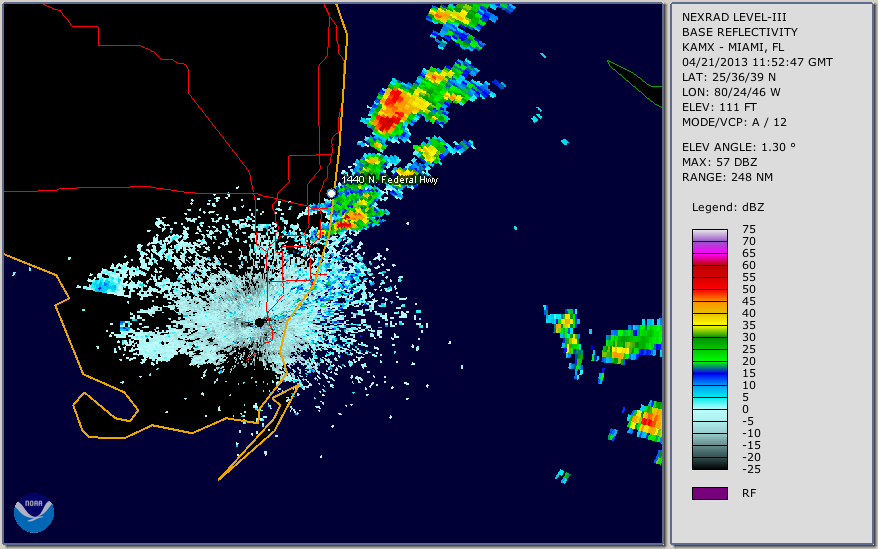Select the MAX: 57 DBZ text
Screen dimensions: 878x549
pos(720,162)
